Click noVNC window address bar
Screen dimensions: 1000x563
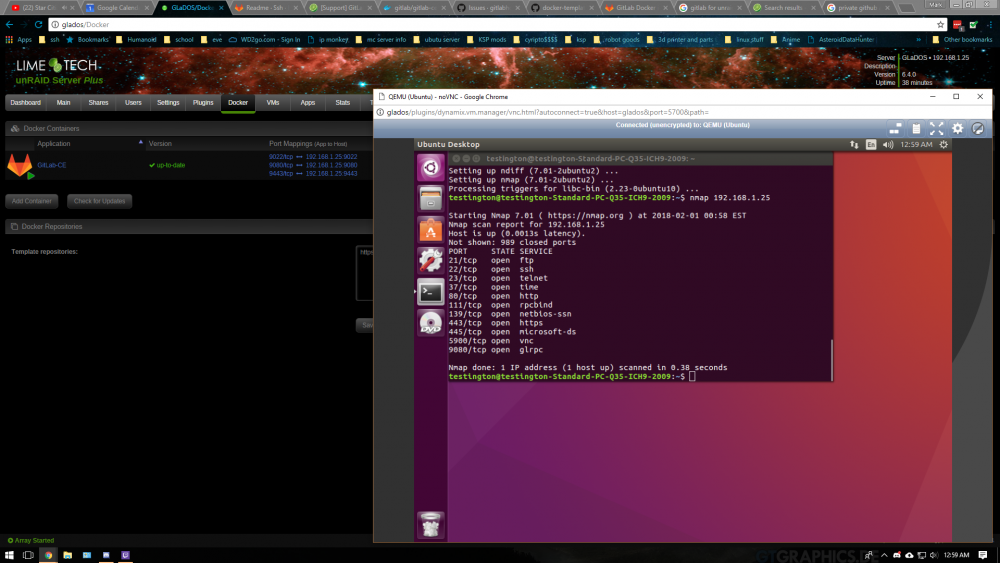pyautogui.click(x=682, y=112)
